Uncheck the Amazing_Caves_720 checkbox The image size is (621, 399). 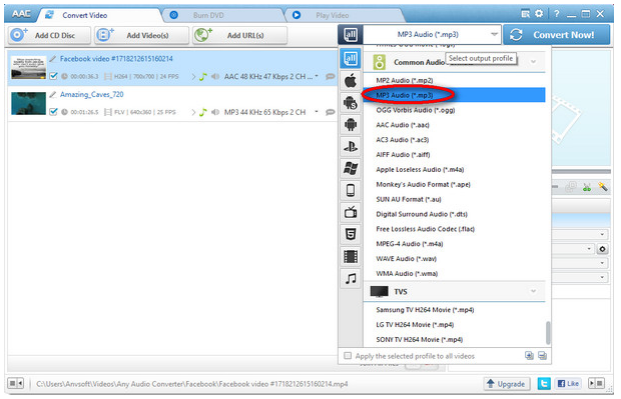tap(53, 112)
